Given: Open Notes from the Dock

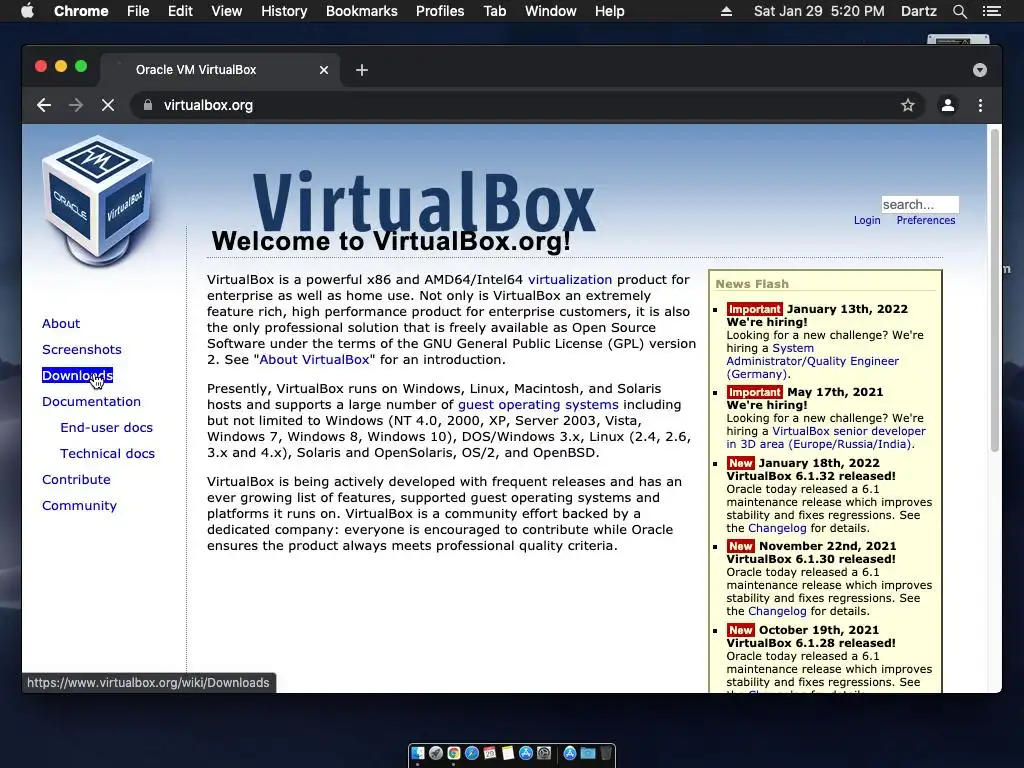Looking at the screenshot, I should (508, 753).
